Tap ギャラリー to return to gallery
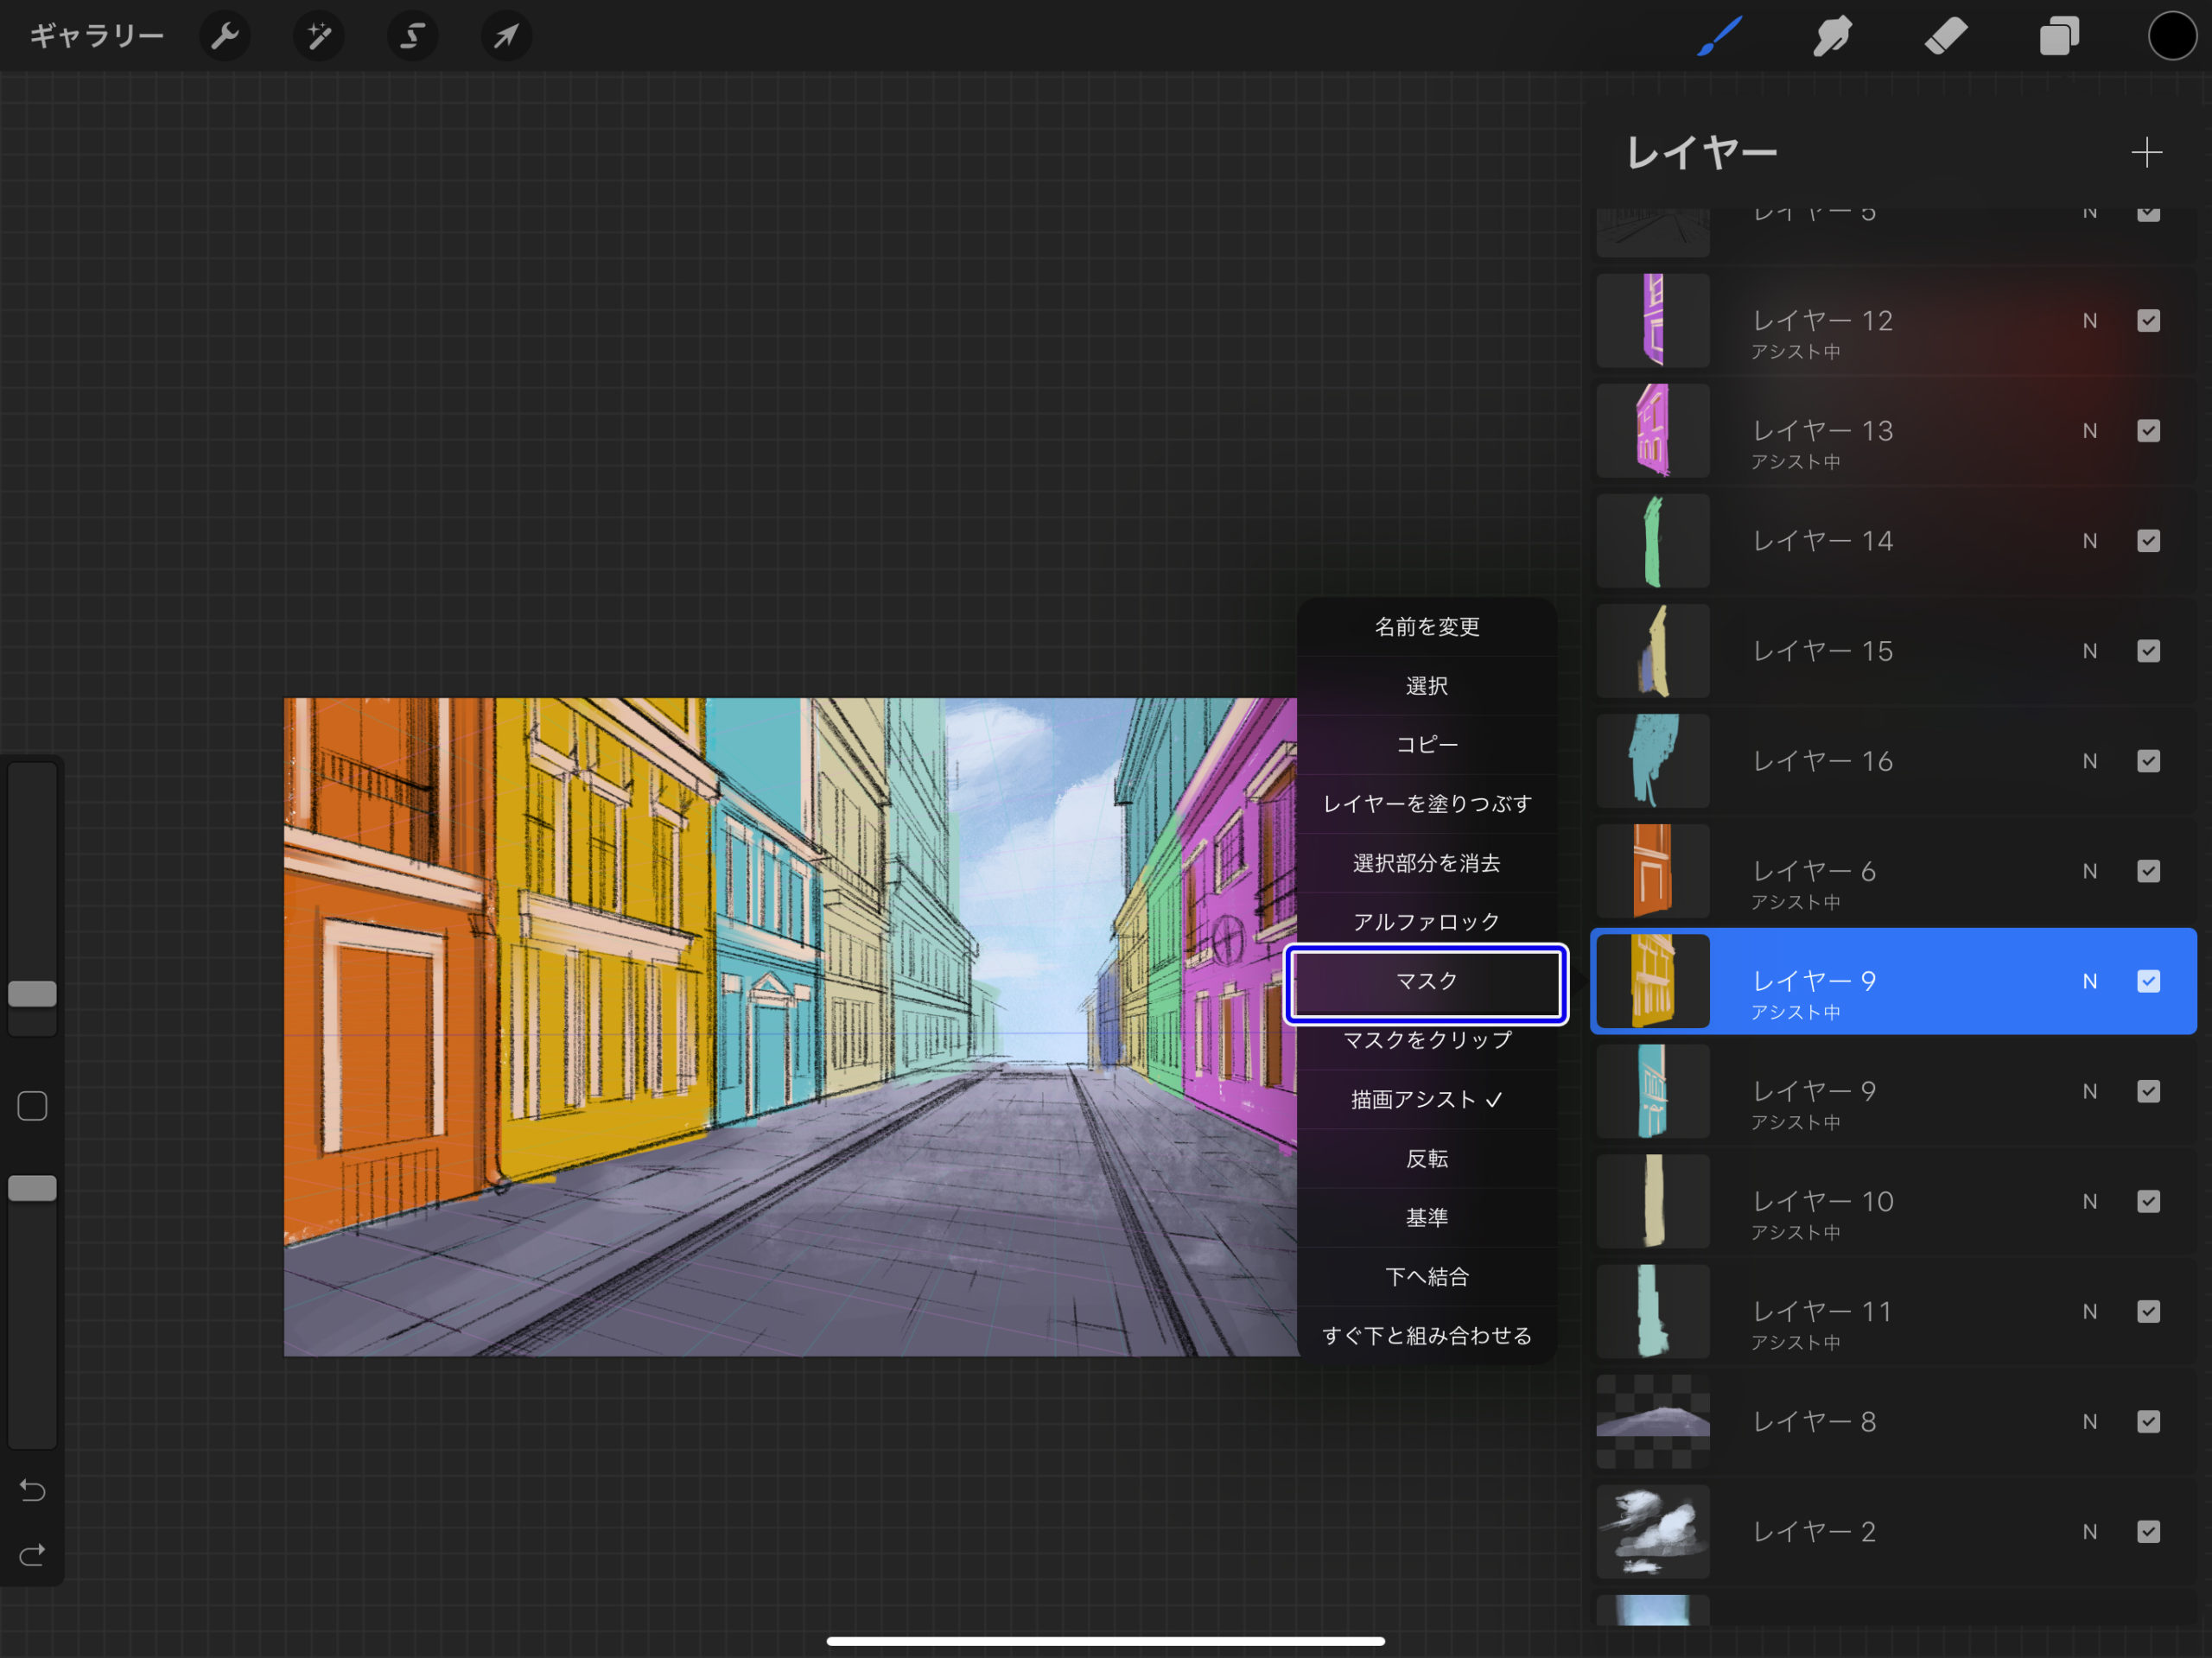This screenshot has width=2212, height=1658. pyautogui.click(x=96, y=36)
